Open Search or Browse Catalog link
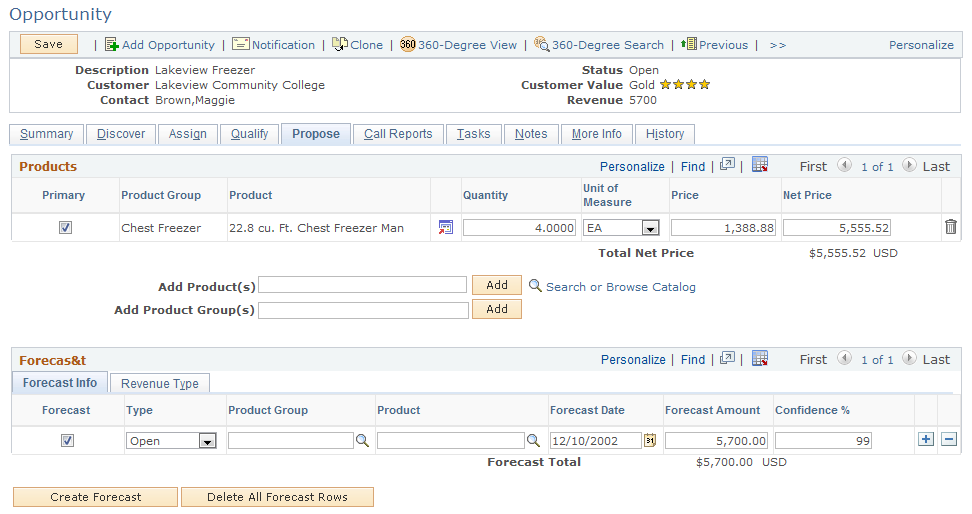Screen dimensions: 972x514 point(621,287)
